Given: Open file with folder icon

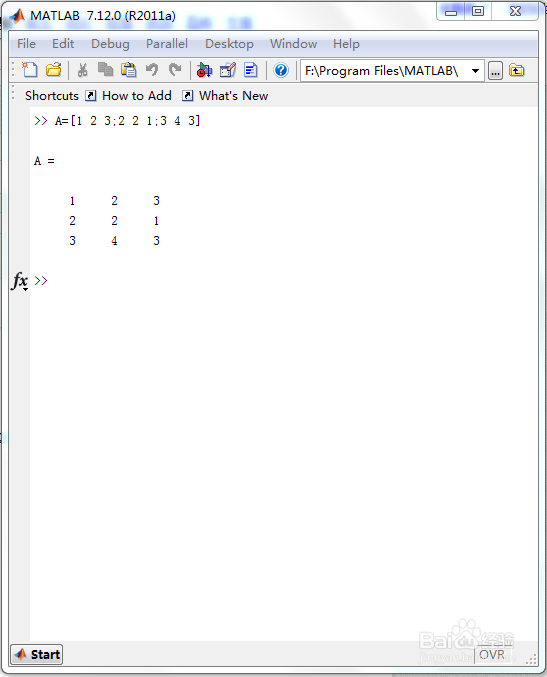Looking at the screenshot, I should click(54, 70).
